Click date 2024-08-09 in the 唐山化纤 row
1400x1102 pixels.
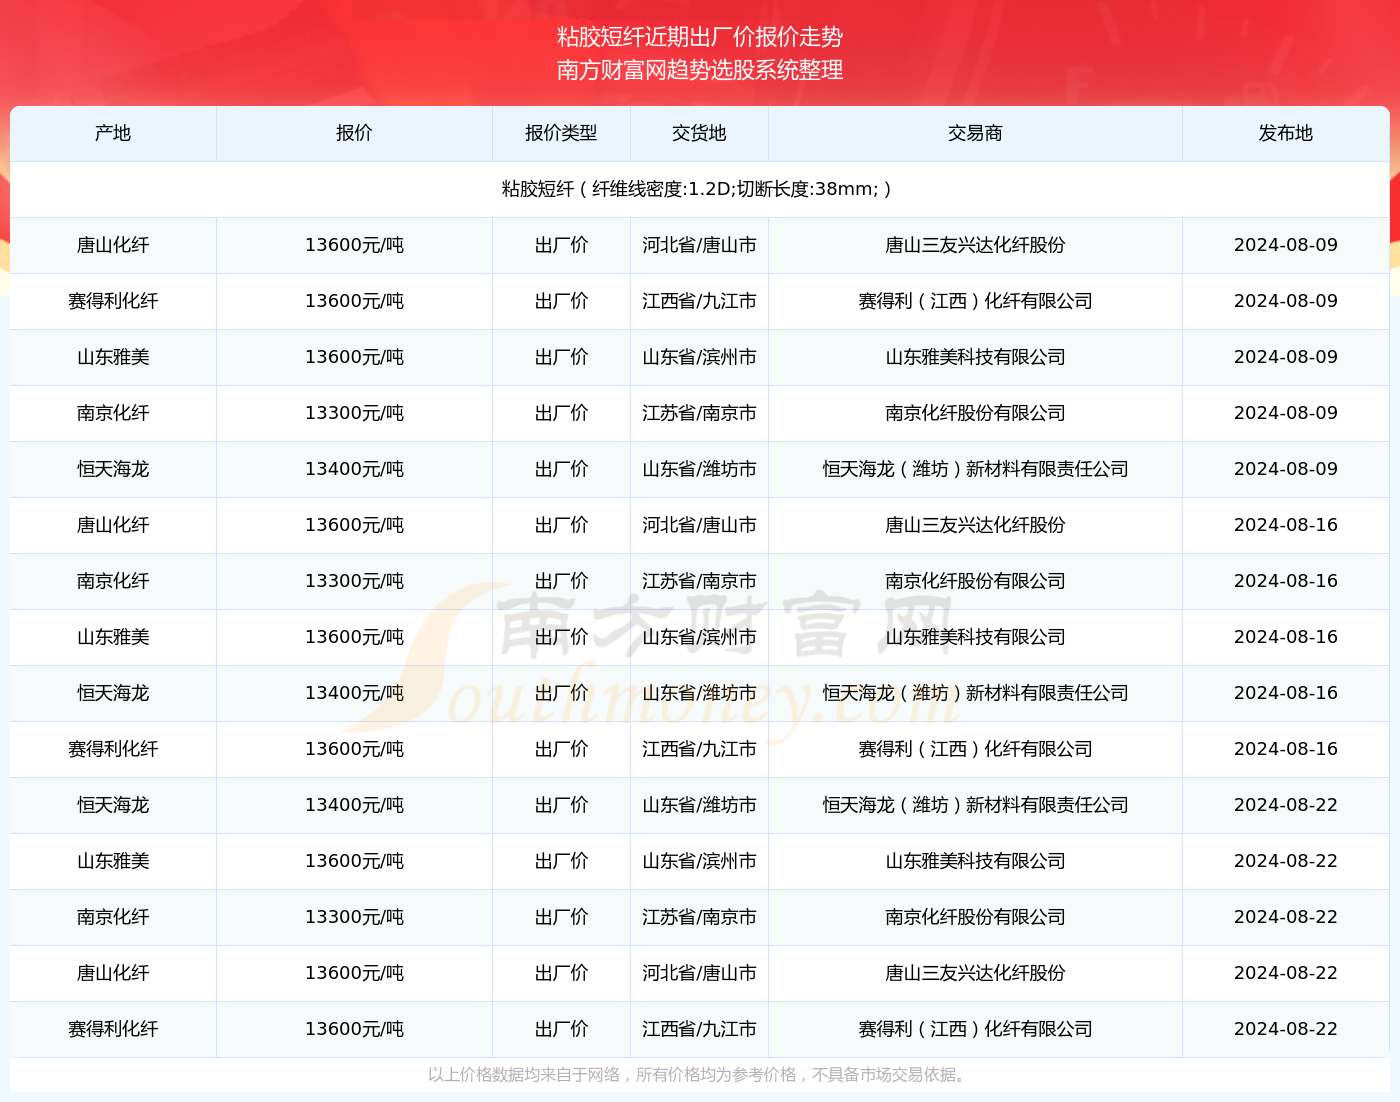point(1286,245)
